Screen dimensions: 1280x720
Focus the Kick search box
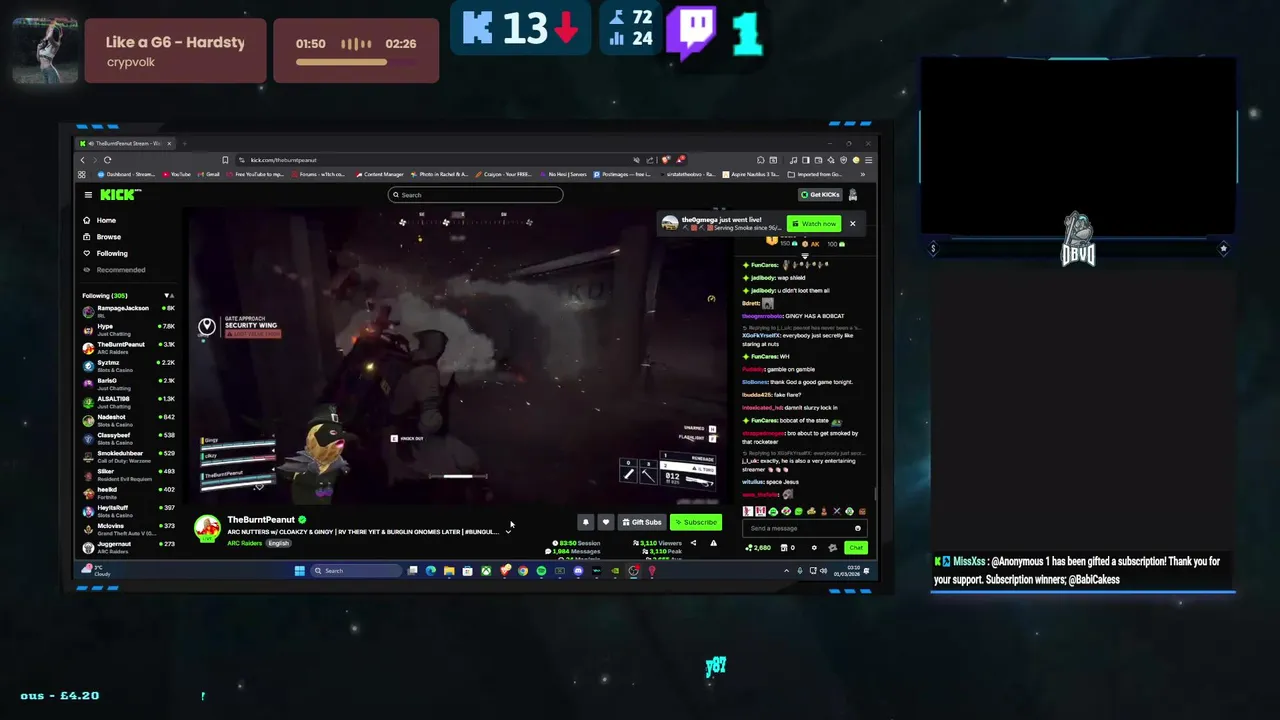point(476,195)
